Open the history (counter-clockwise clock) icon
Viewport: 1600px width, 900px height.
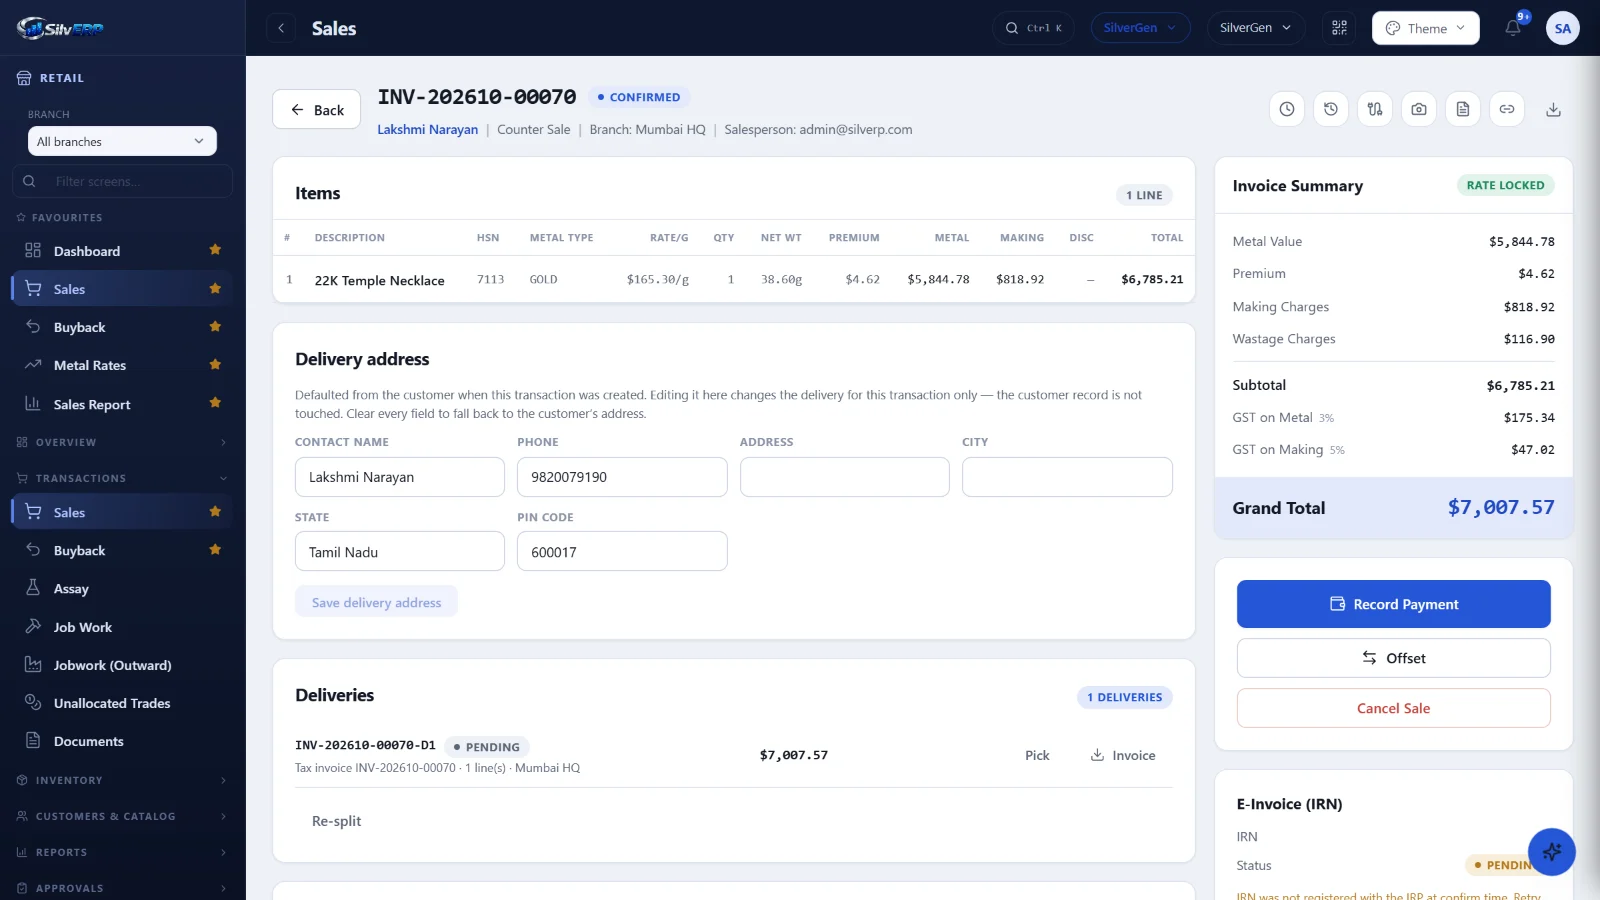click(x=1331, y=109)
